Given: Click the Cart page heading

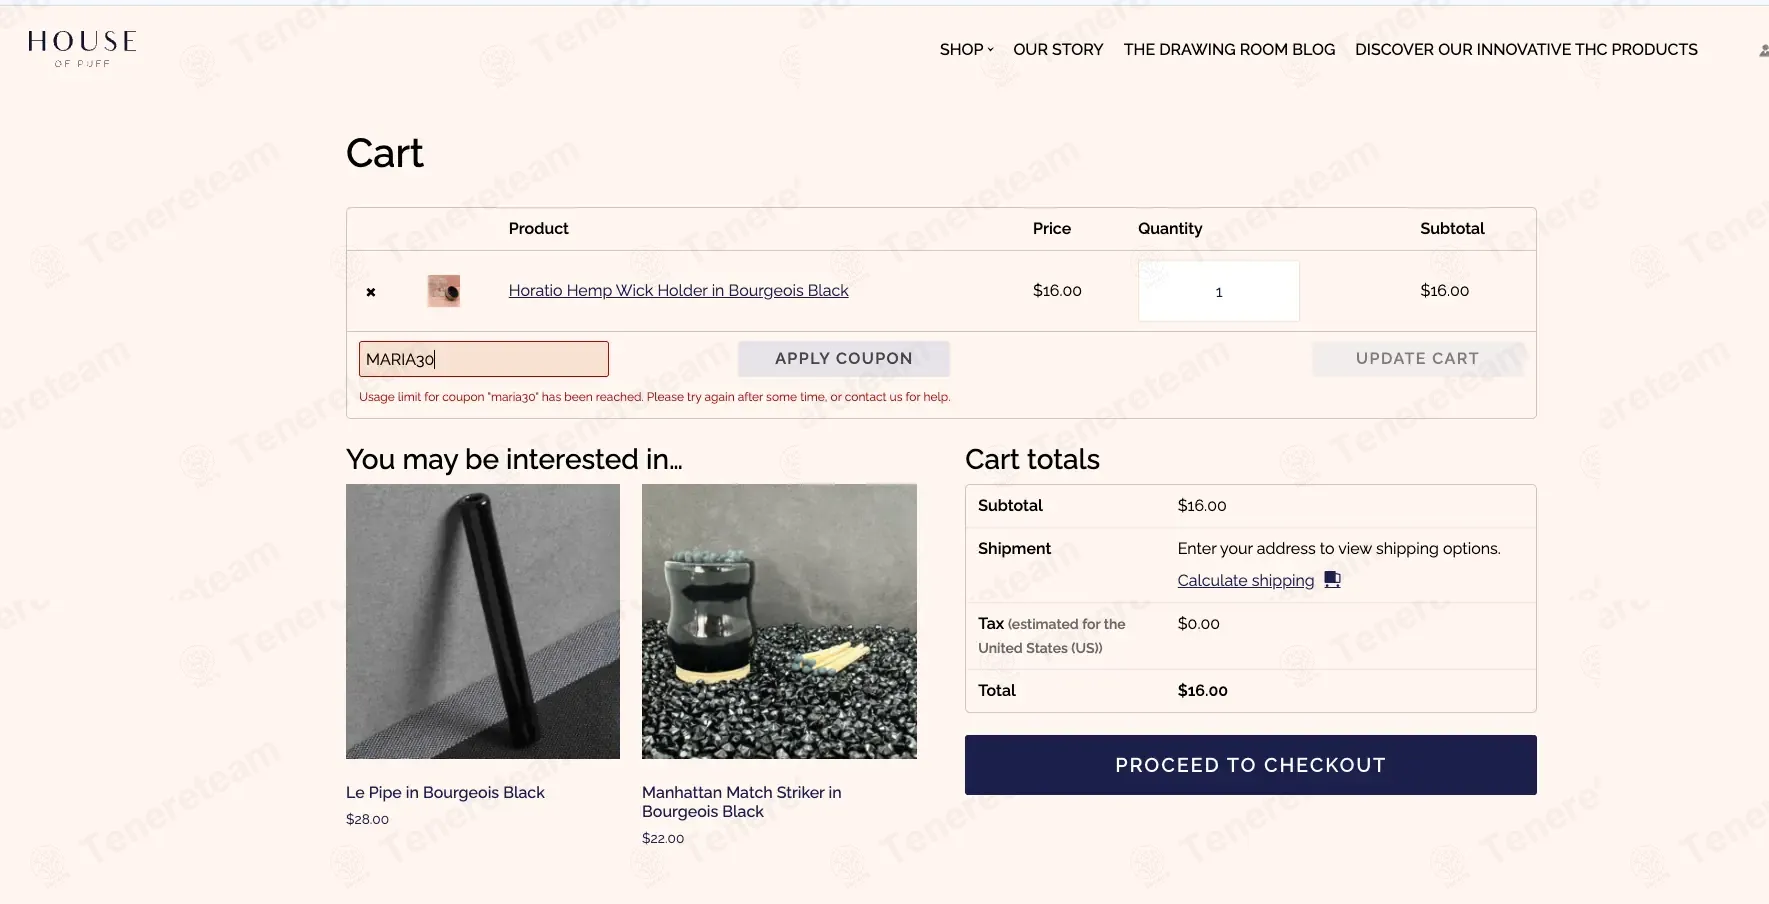Looking at the screenshot, I should 384,153.
